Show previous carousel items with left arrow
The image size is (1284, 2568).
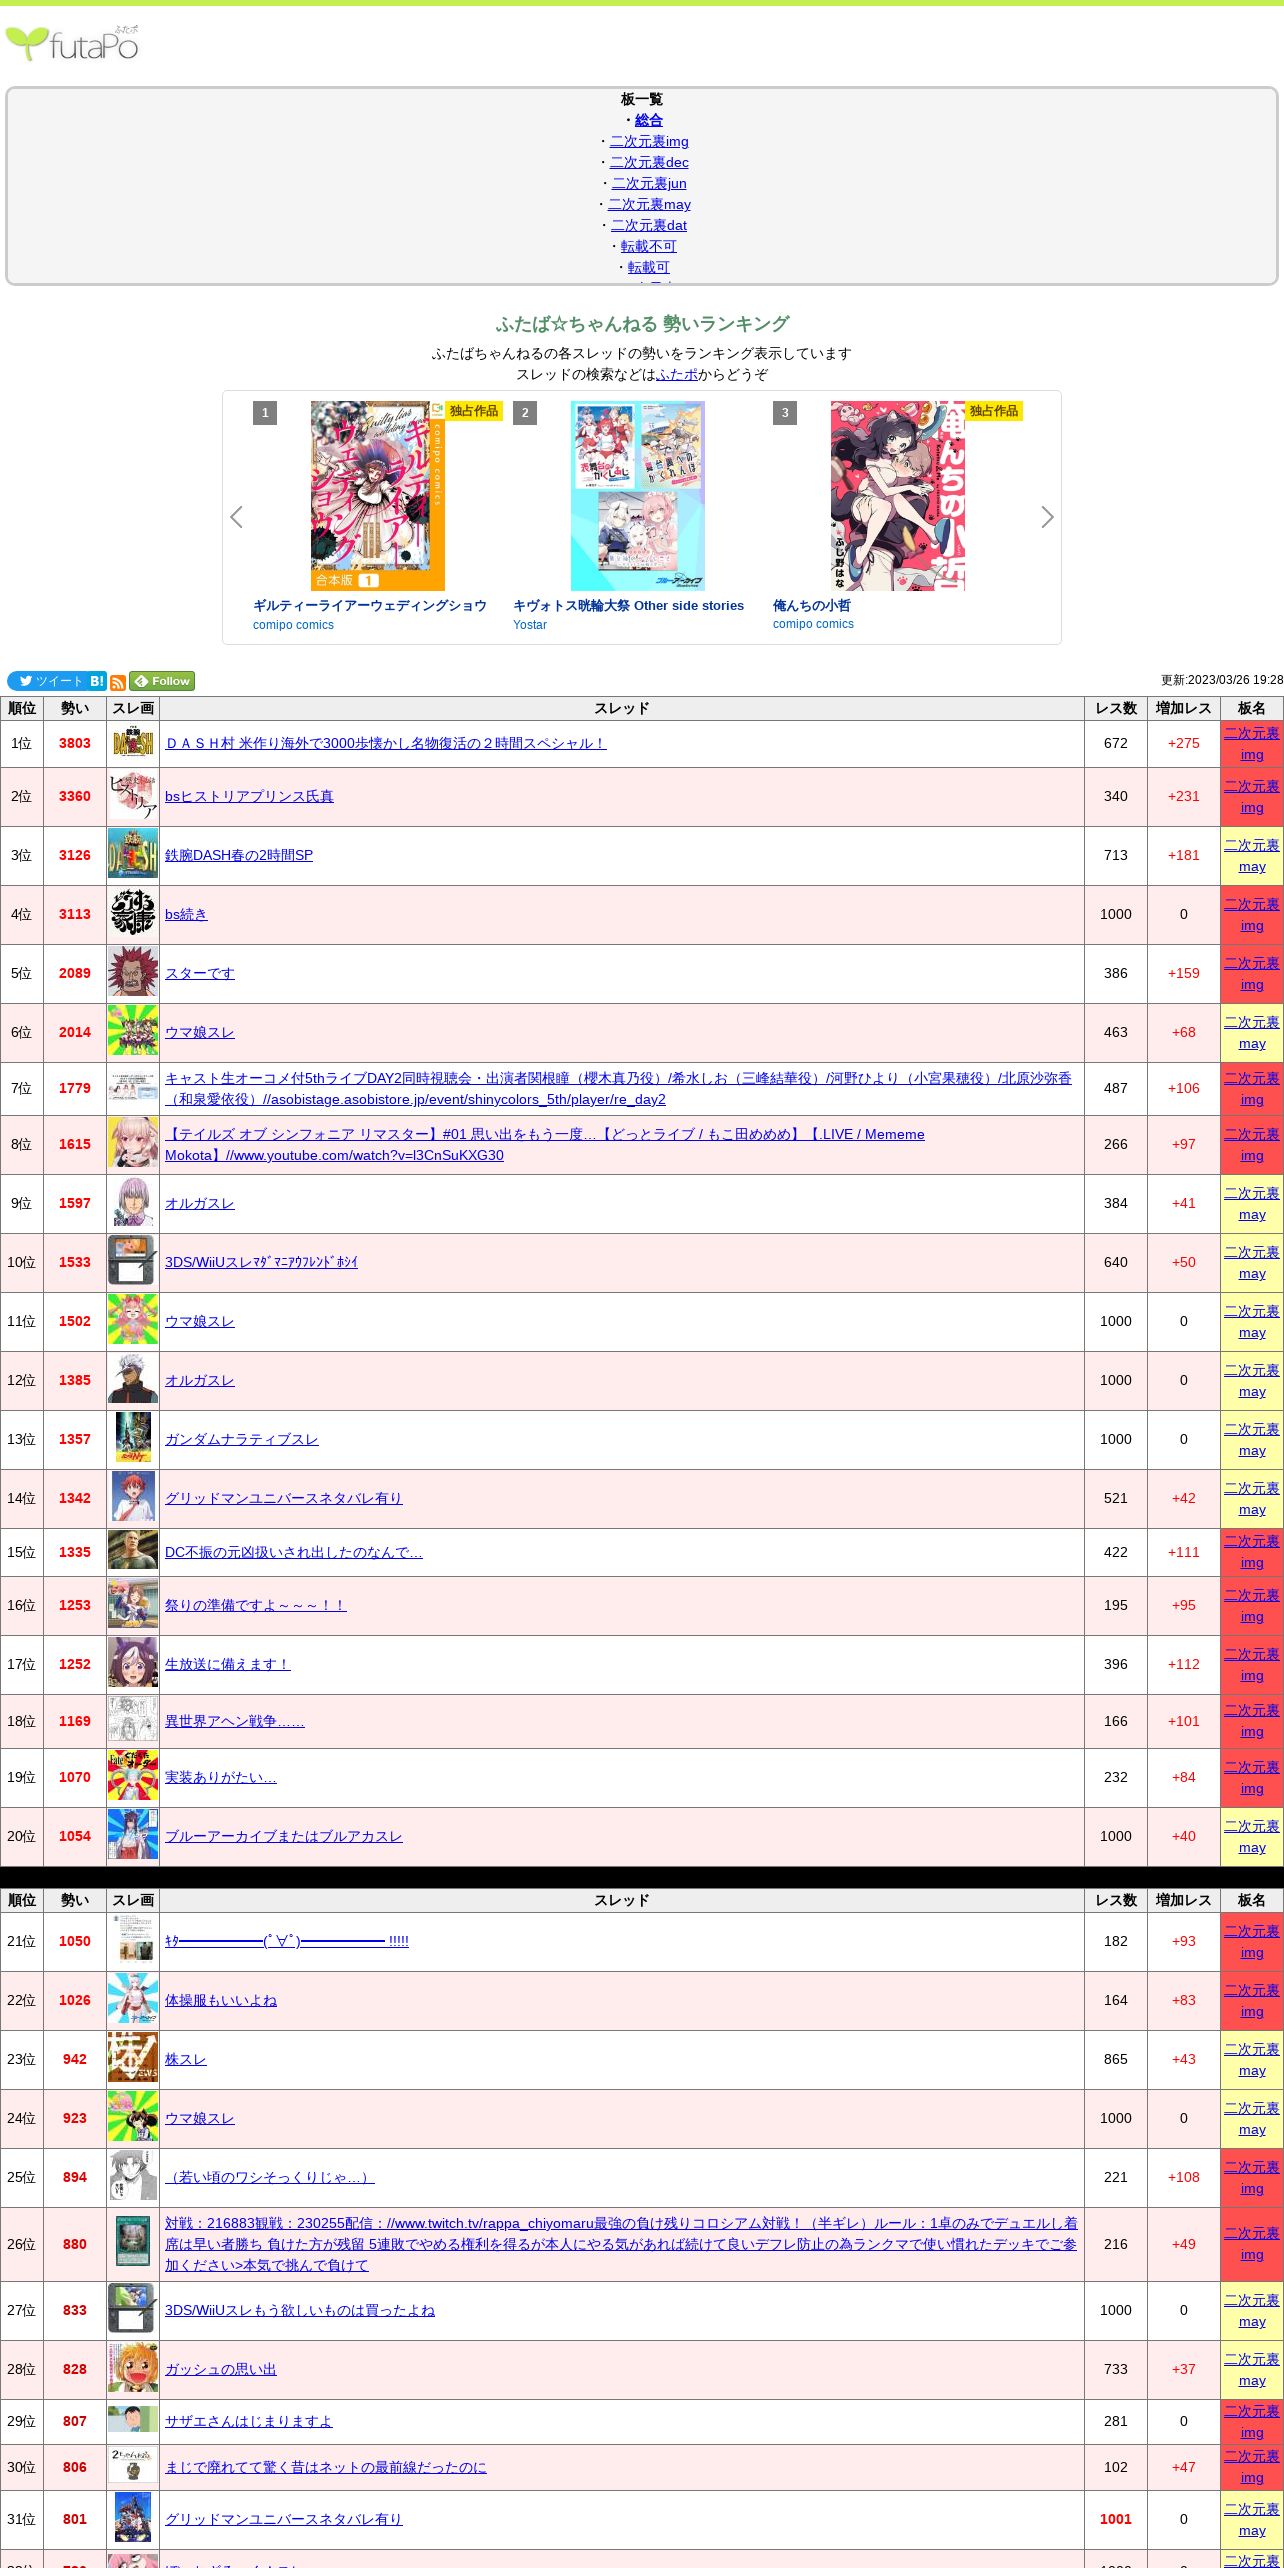pyautogui.click(x=236, y=517)
